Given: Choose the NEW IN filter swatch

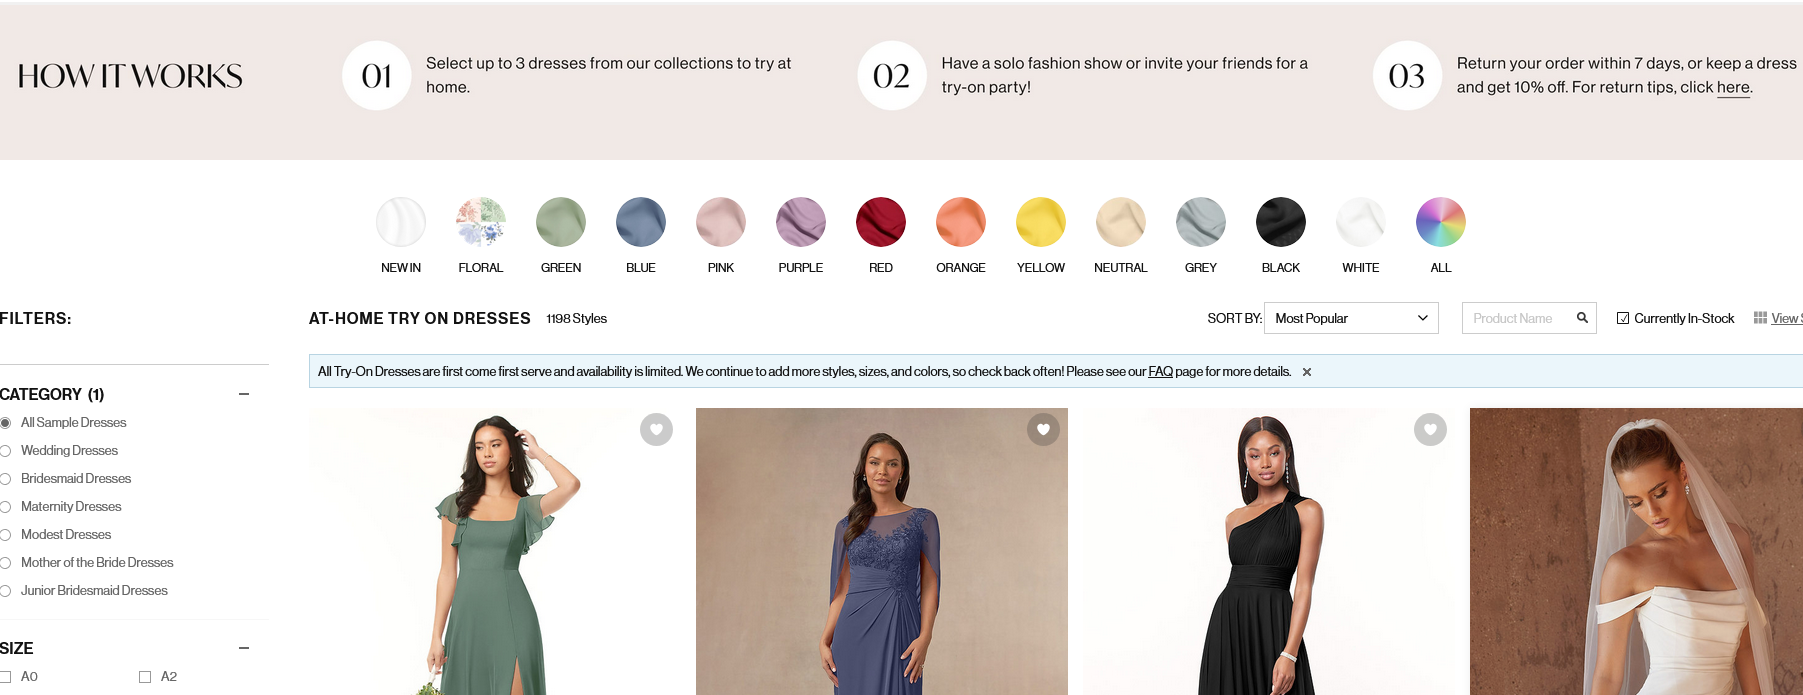Looking at the screenshot, I should click(400, 221).
